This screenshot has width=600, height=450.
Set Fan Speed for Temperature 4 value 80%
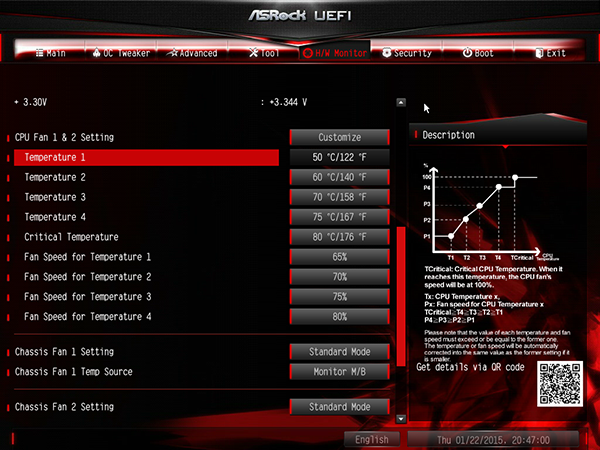[339, 316]
